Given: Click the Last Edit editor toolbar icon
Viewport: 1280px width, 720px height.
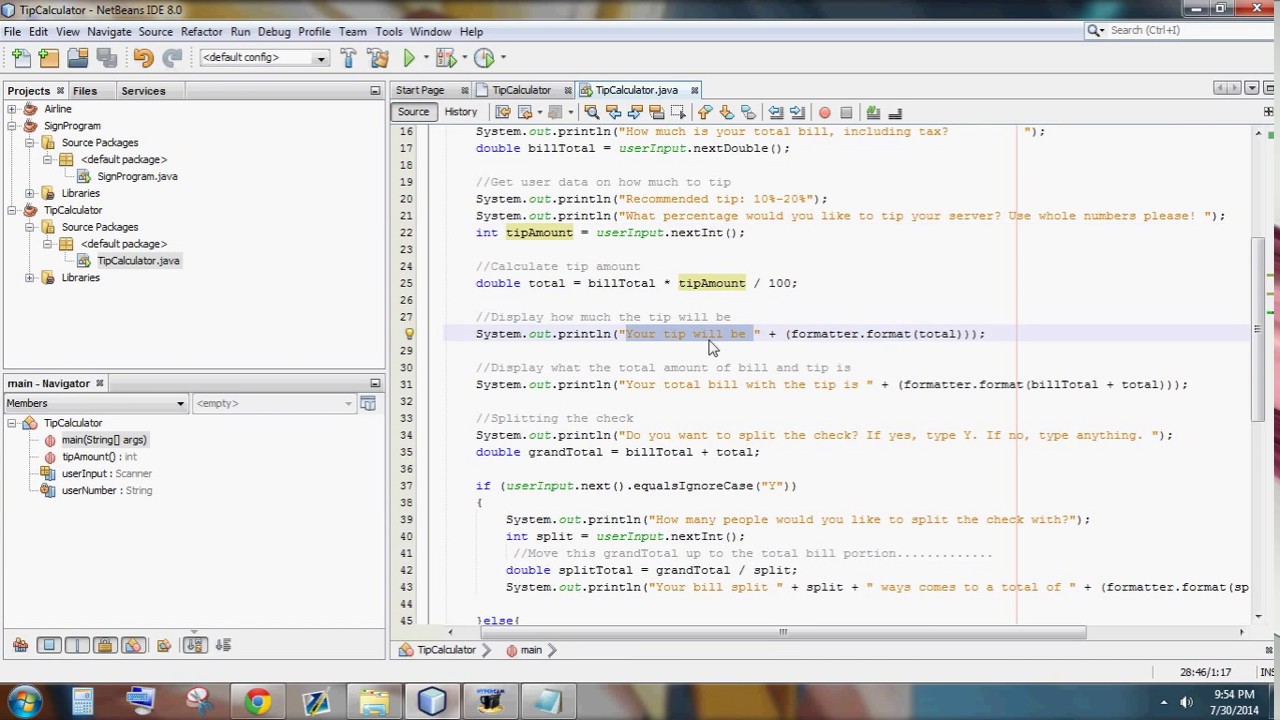Looking at the screenshot, I should tap(502, 112).
